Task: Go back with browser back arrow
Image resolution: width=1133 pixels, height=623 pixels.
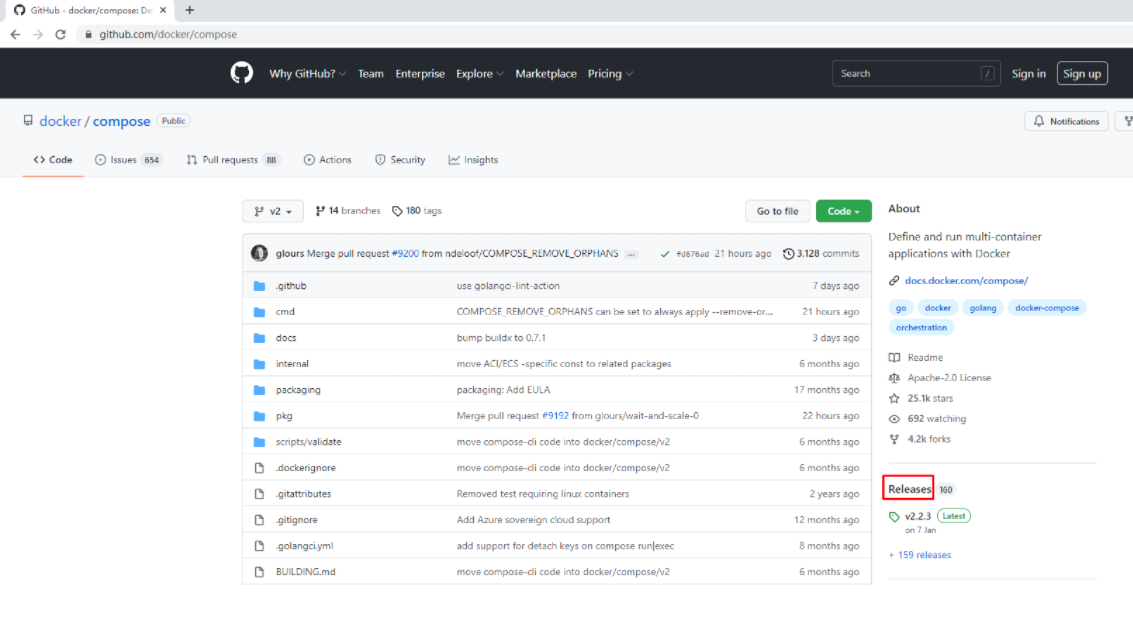Action: (15, 34)
